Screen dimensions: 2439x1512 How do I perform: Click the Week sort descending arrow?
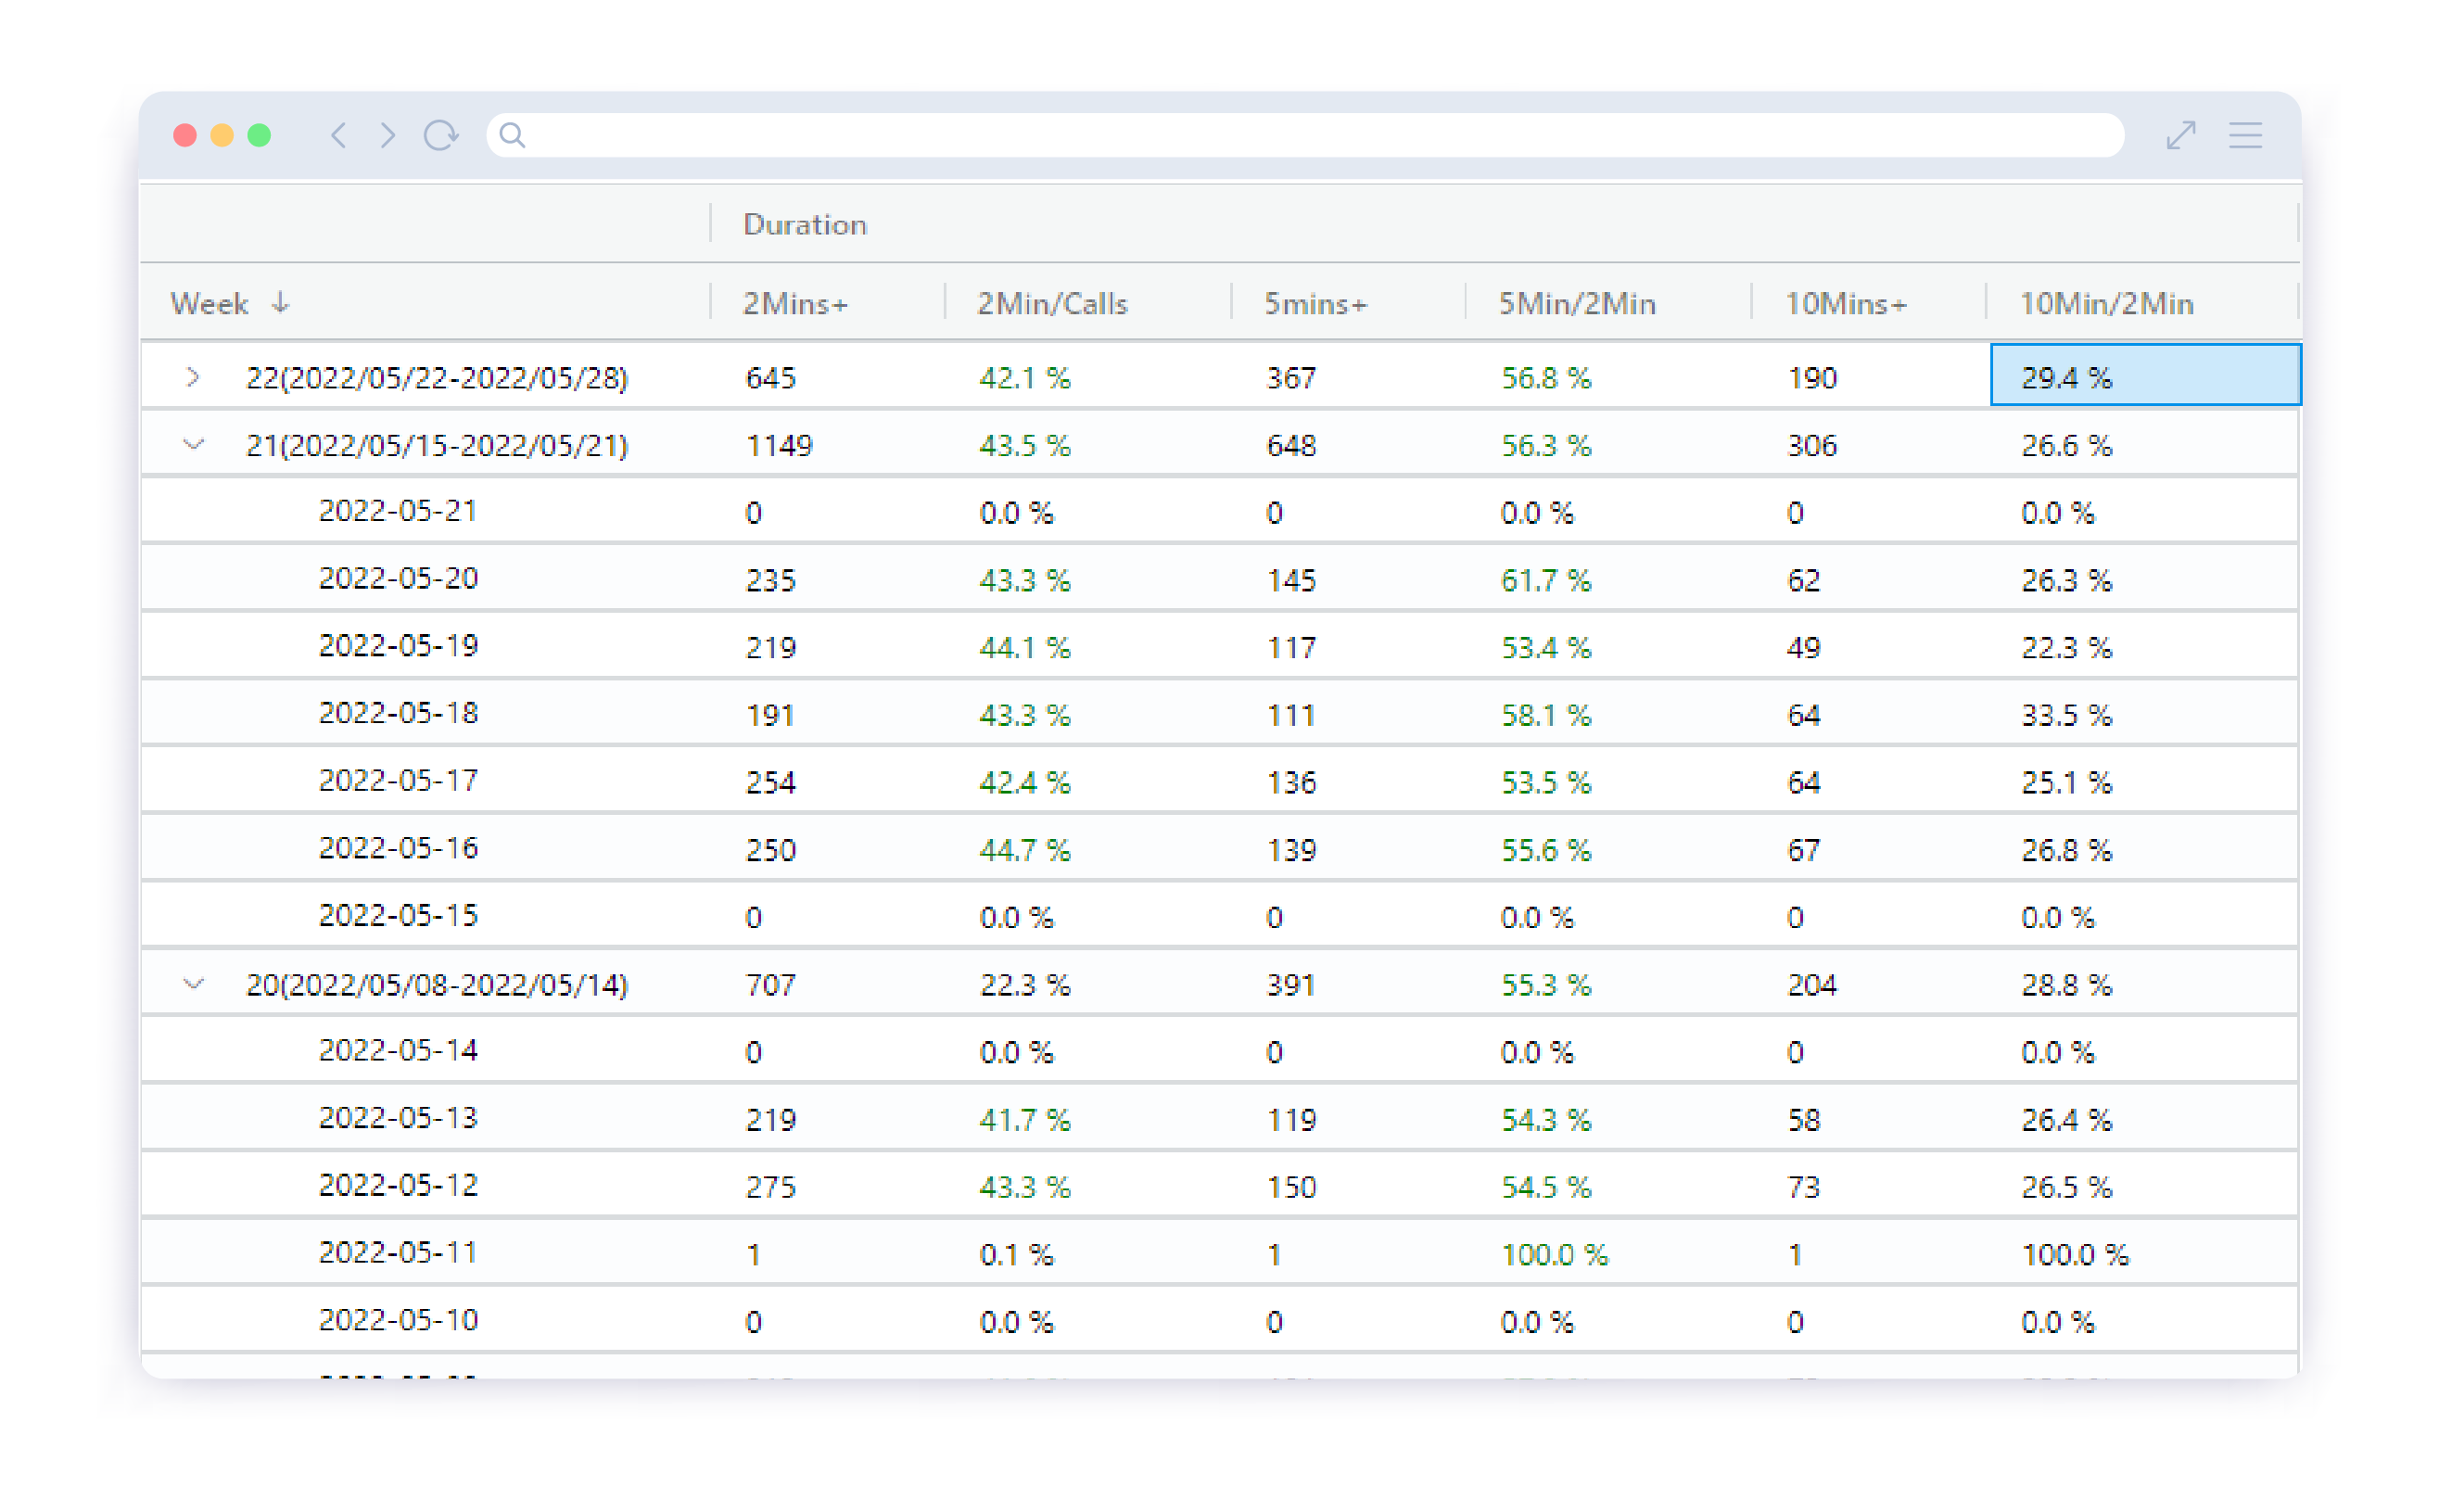(x=281, y=302)
